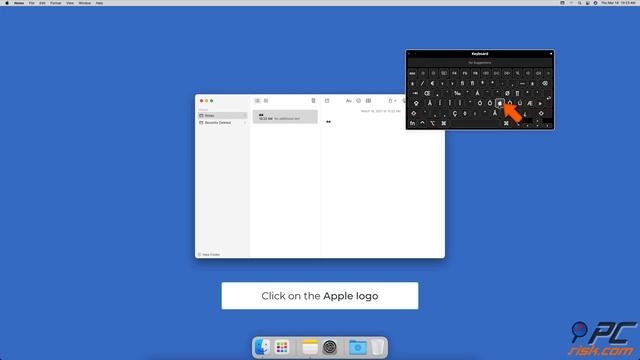The image size is (640, 360).
Task: Click the € key on the keyboard
Action: 432,83
